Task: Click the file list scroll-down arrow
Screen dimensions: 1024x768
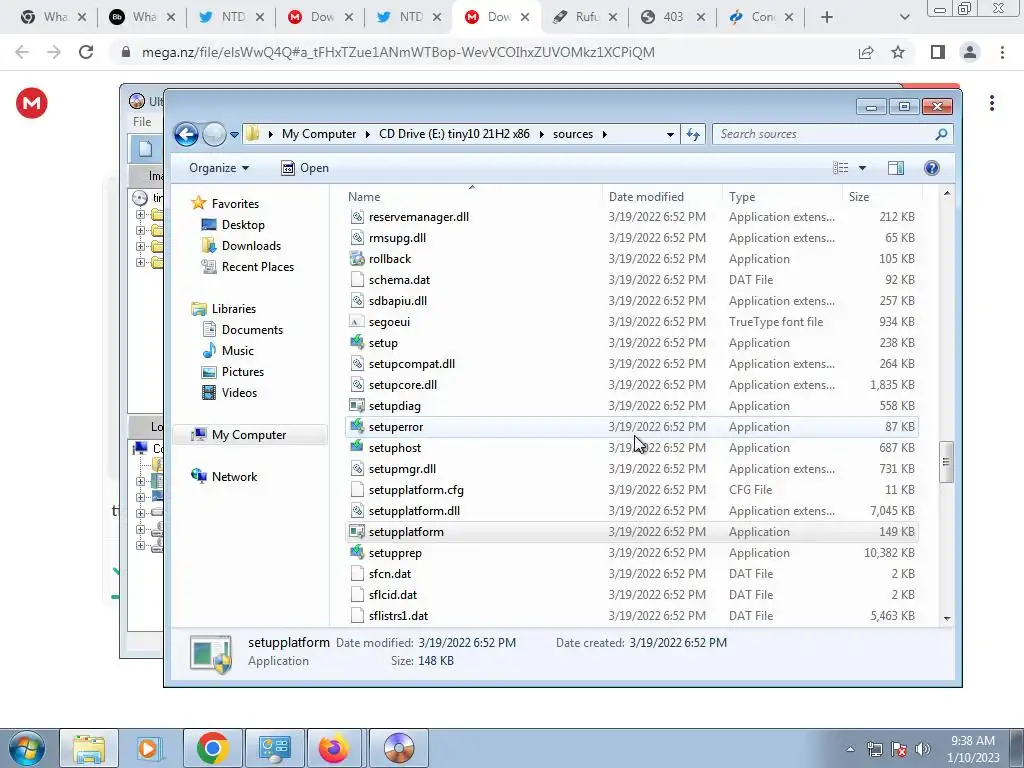Action: pos(947,618)
